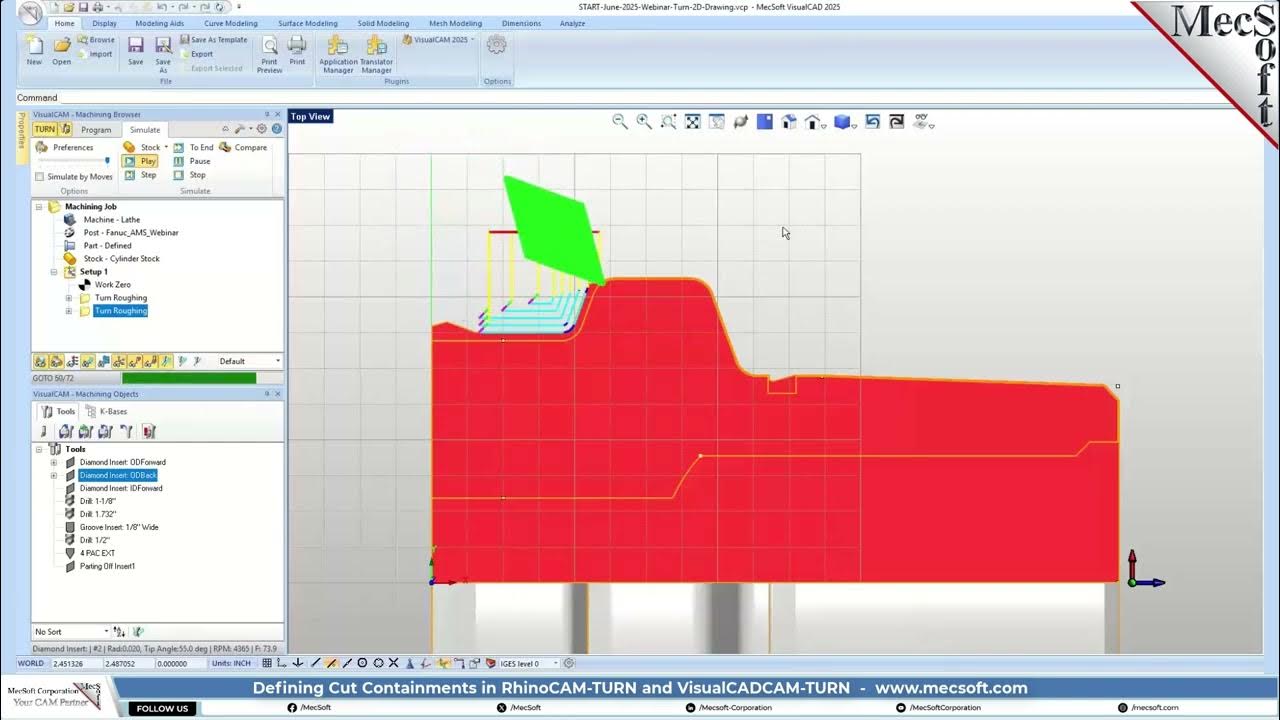Open the Options gear in the ribbon

point(496,45)
